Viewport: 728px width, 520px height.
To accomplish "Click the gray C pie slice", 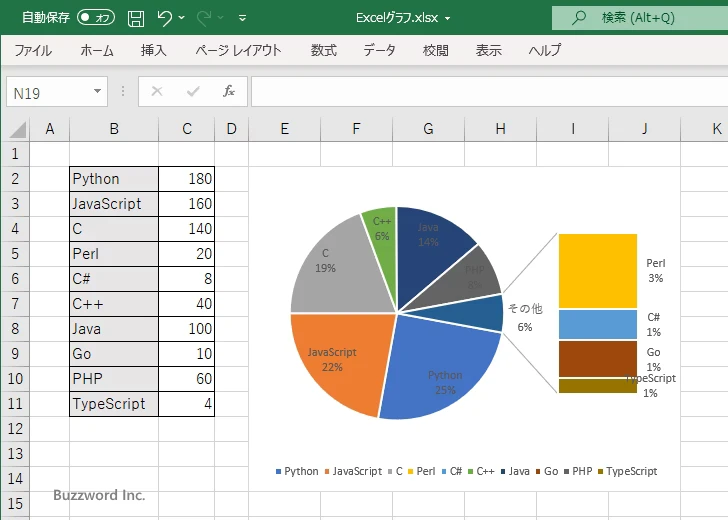I will tap(346, 283).
